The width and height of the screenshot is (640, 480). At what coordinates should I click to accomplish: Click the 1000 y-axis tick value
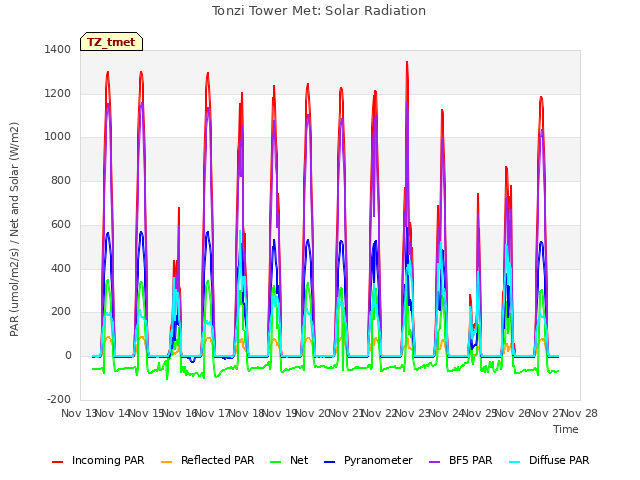tap(58, 137)
